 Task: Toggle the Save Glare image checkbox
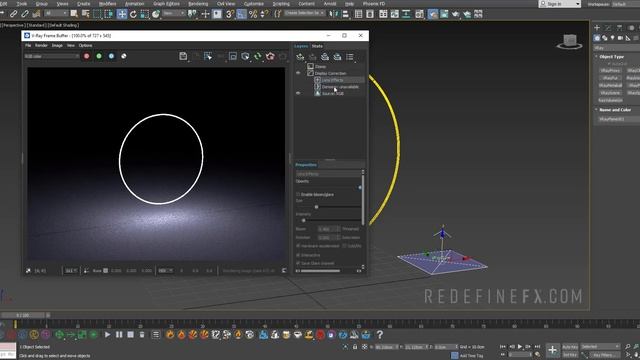point(298,263)
